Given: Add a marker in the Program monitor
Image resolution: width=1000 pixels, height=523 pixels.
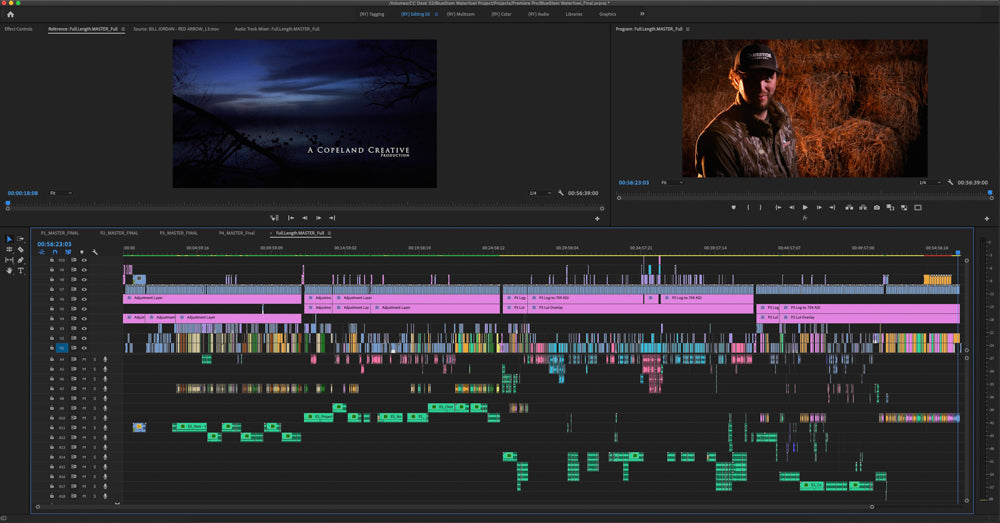Looking at the screenshot, I should [733, 207].
